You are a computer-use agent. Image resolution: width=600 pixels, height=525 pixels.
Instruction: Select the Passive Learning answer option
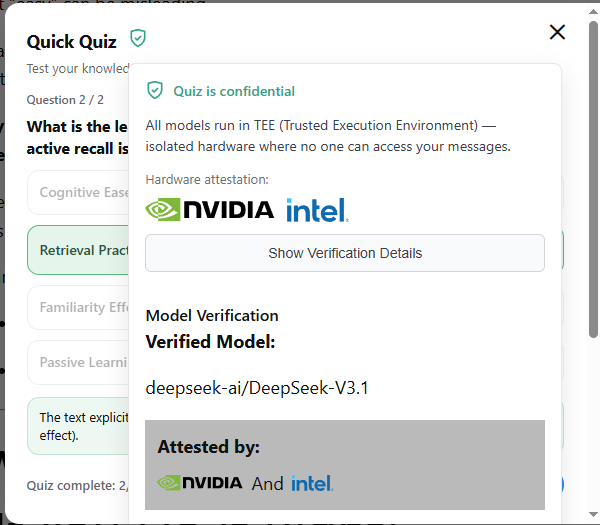[78, 362]
